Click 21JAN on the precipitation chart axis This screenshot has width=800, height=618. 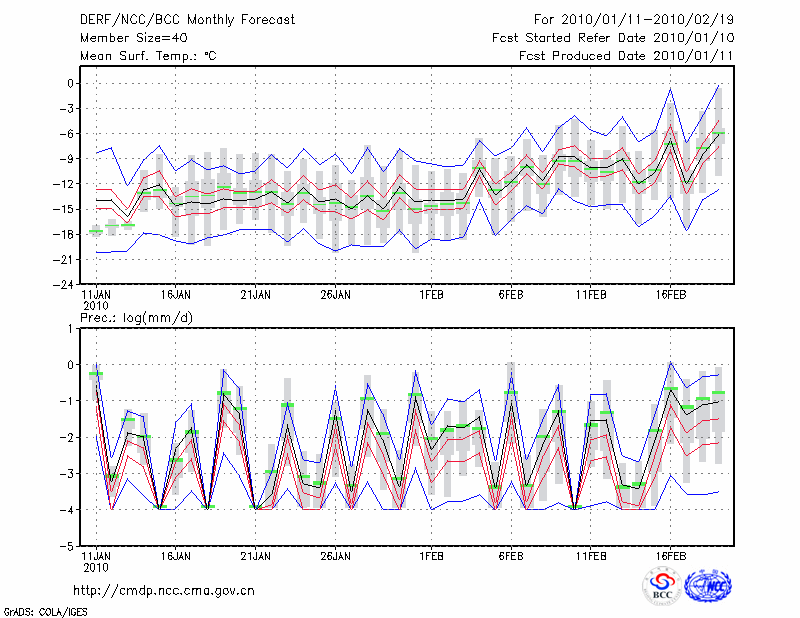click(255, 553)
